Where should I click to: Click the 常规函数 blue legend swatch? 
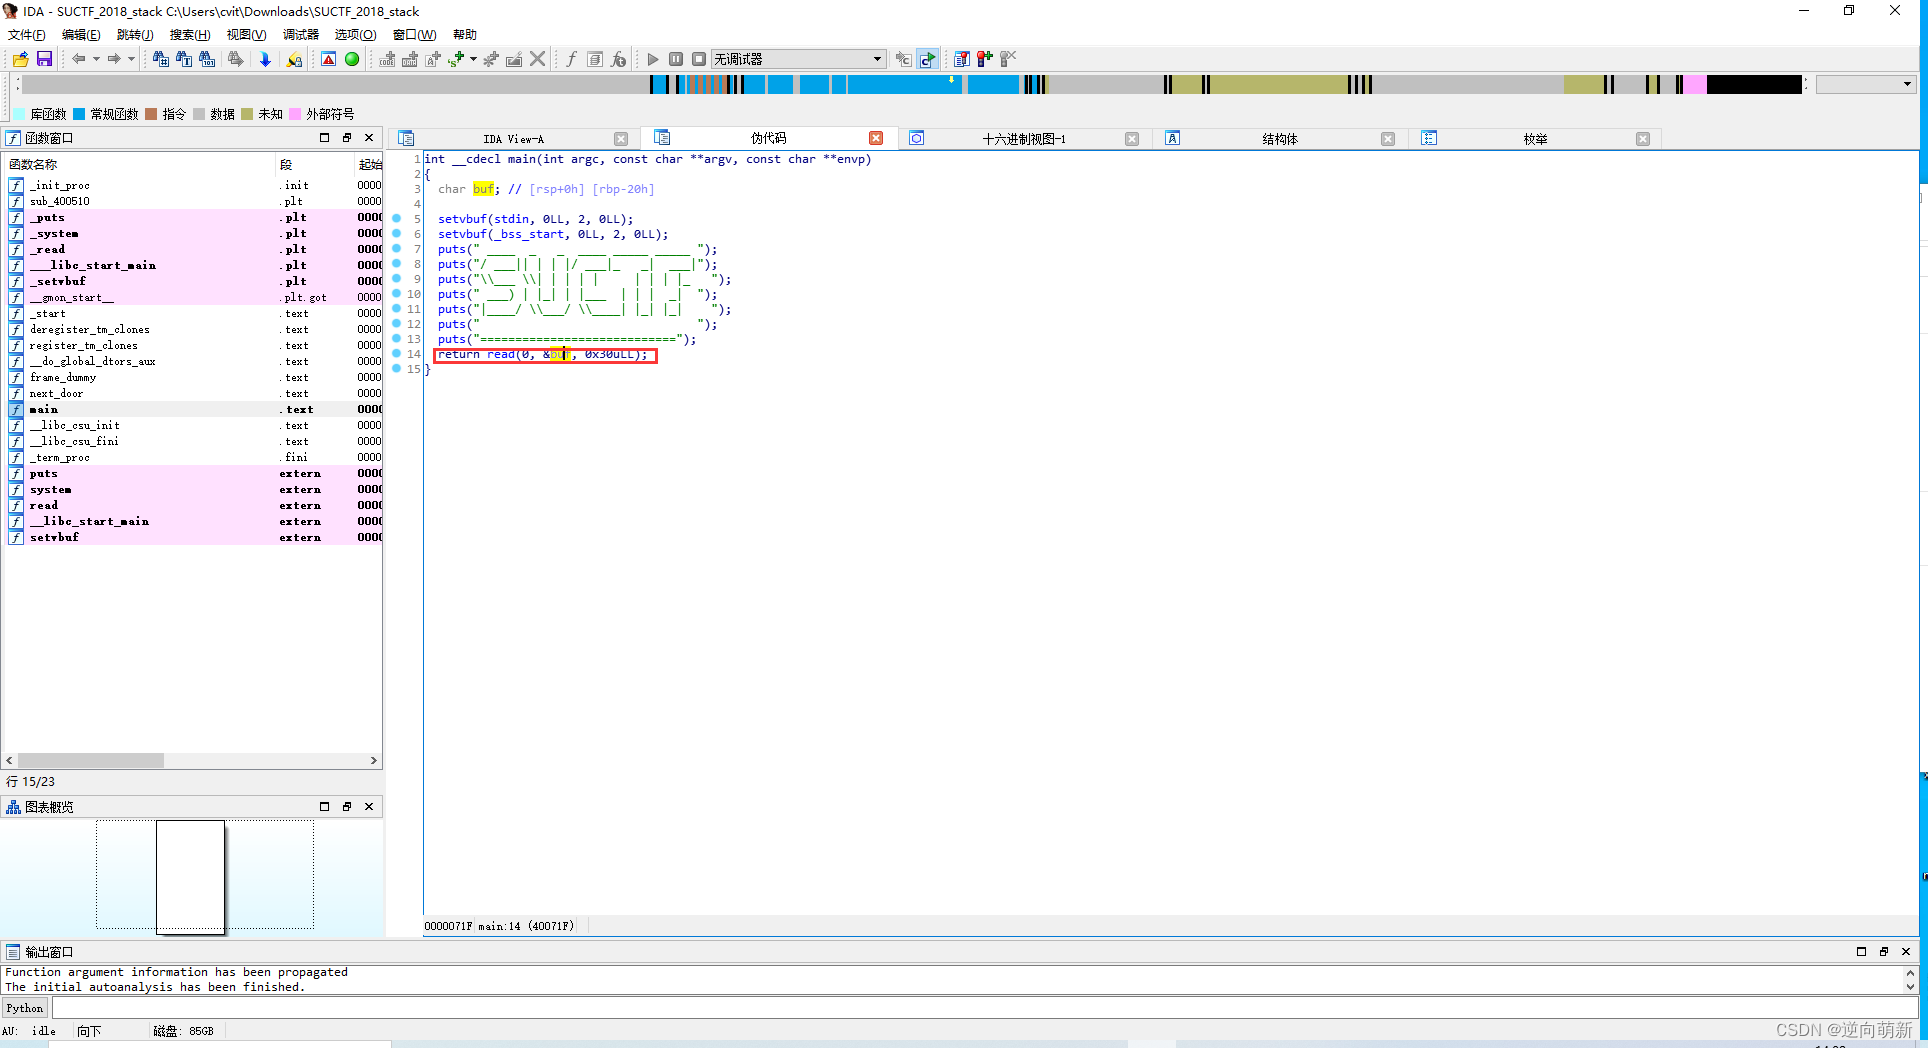79,114
